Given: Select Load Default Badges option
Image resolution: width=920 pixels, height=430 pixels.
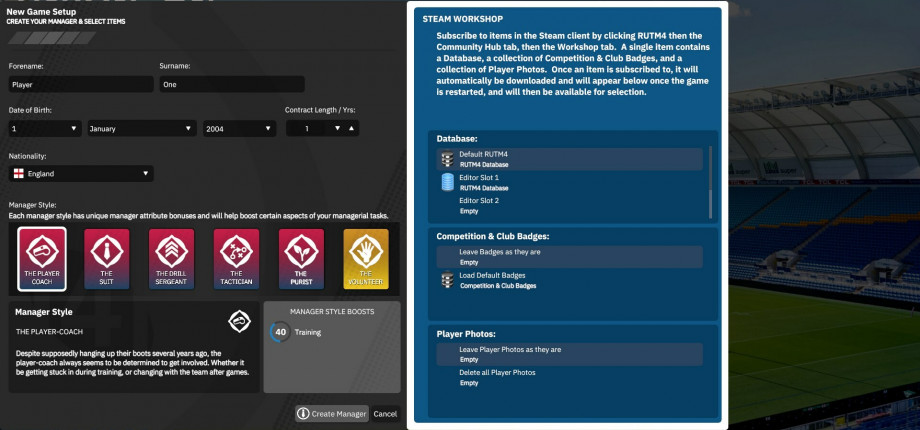Looking at the screenshot, I should [569, 280].
